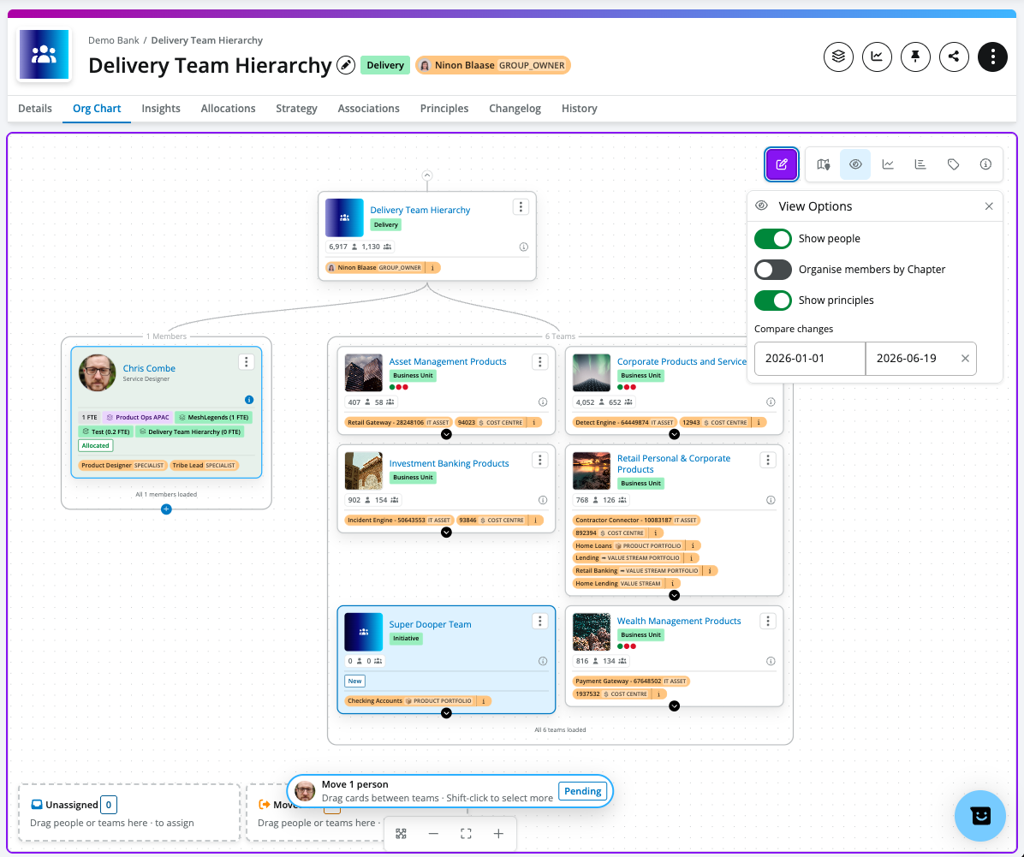
Task: Click the blue info dot on Chris Combe card
Action: [249, 400]
